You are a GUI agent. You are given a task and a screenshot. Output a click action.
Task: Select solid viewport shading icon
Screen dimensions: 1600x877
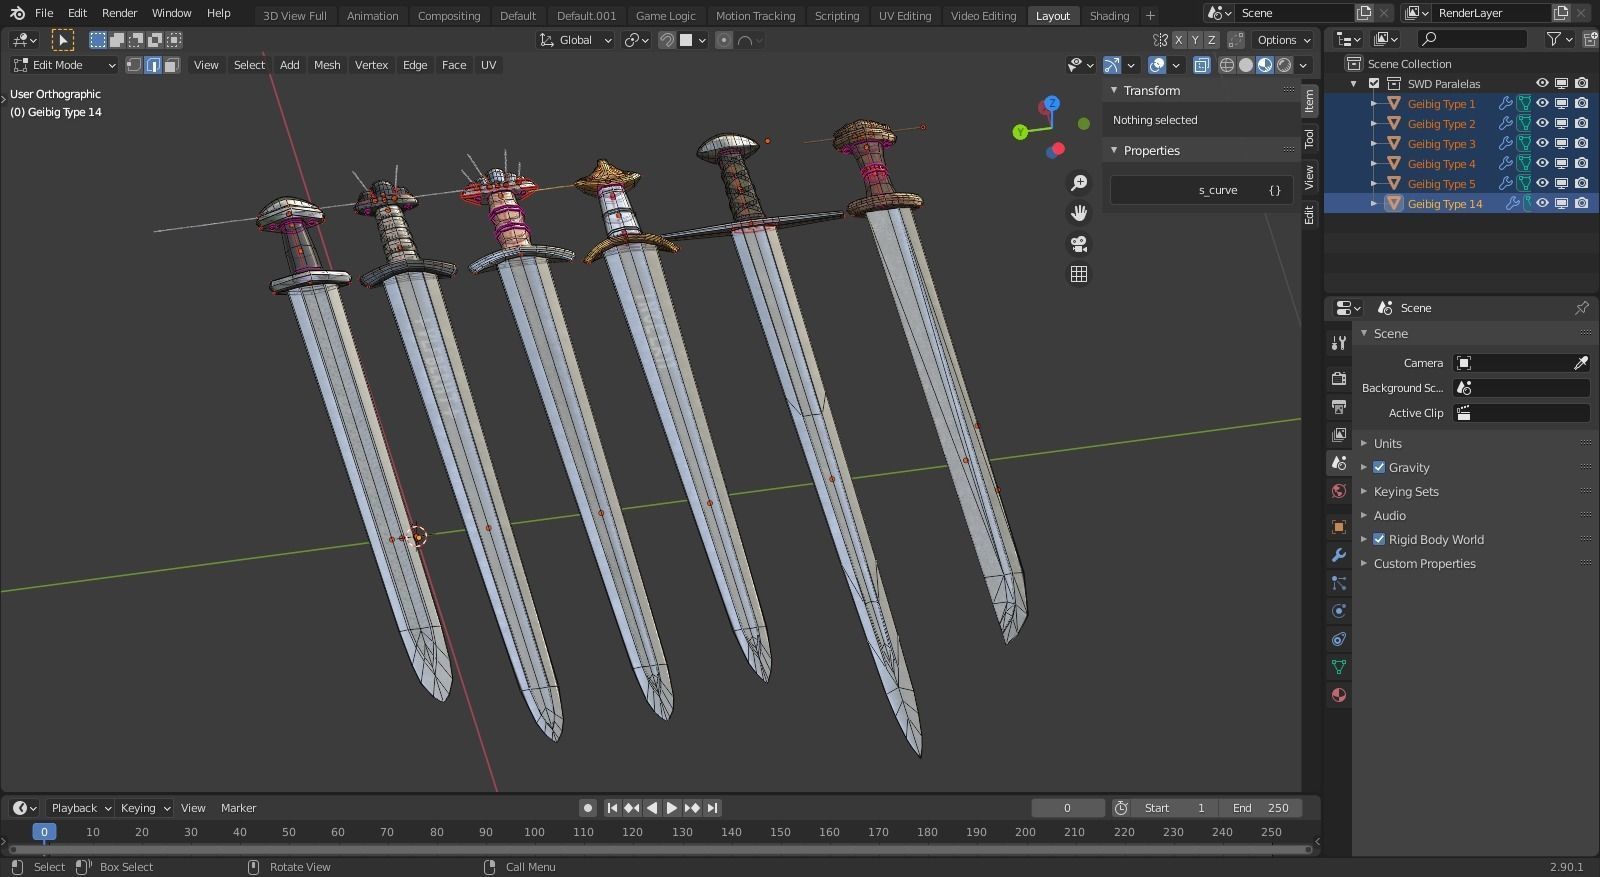[1246, 65]
